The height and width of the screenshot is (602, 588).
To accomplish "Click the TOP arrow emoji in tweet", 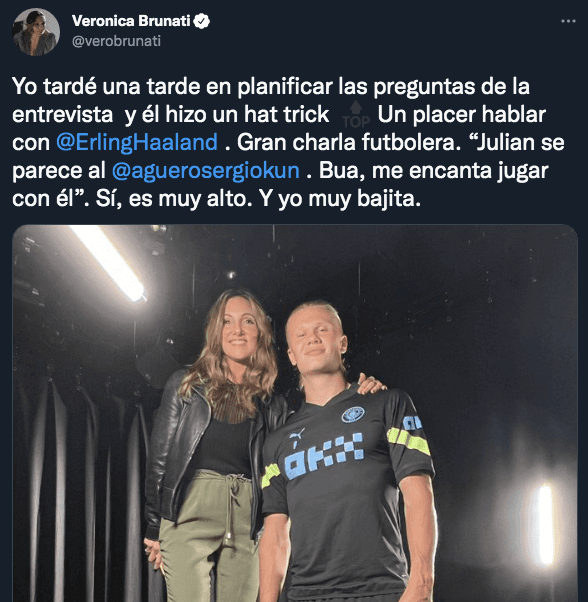I will [356, 114].
